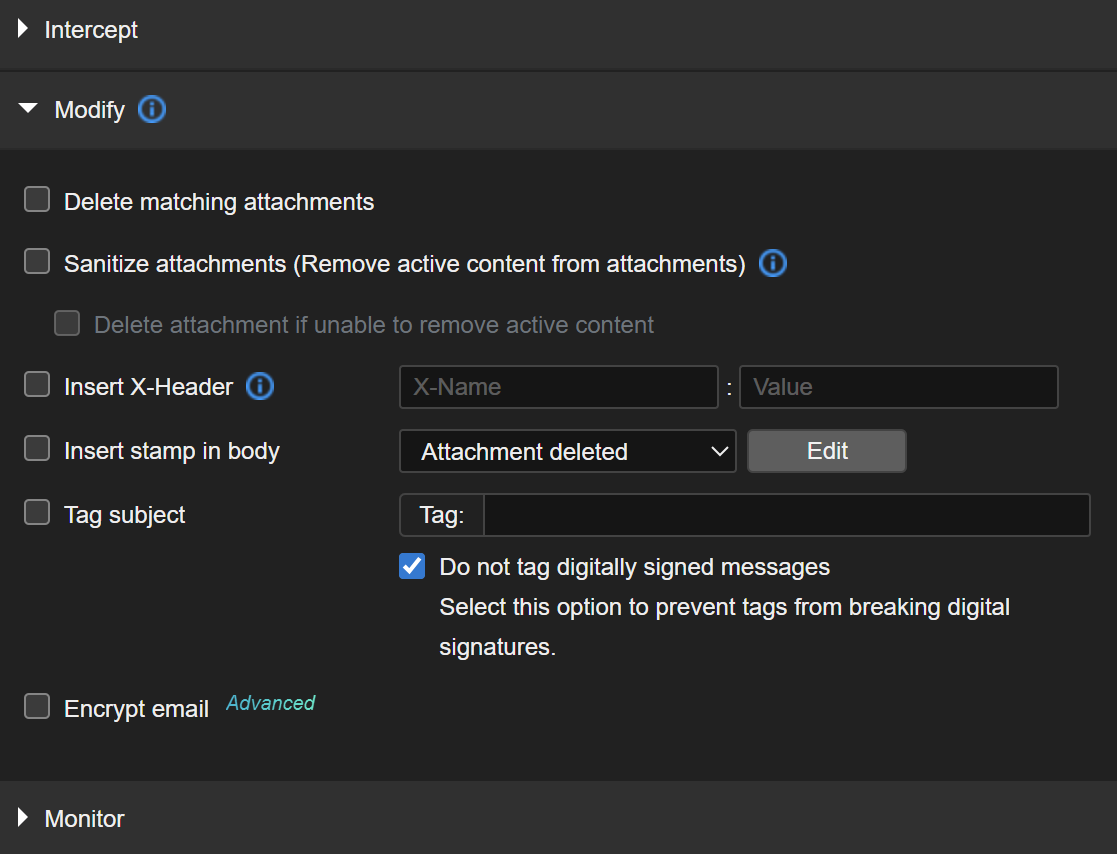
Task: Click into the X-Name input field
Action: pos(558,387)
